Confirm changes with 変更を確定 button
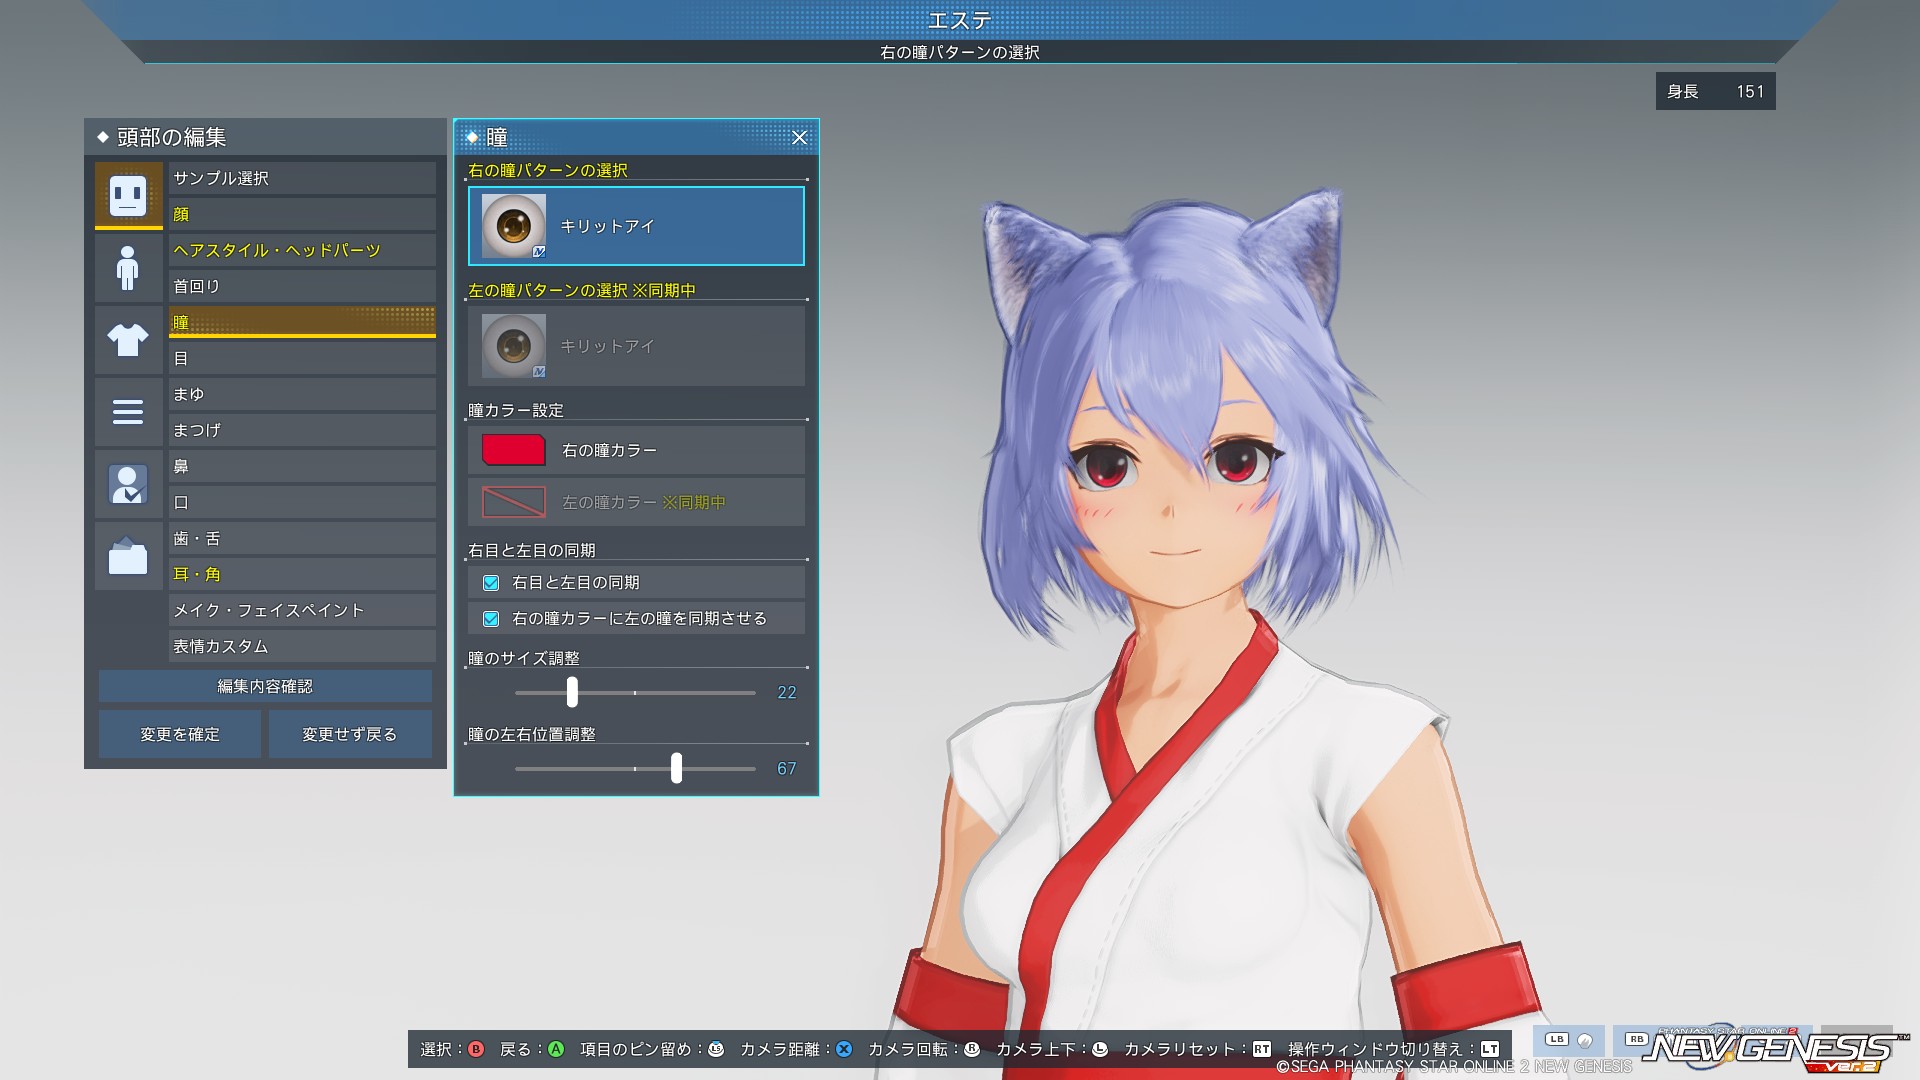1920x1080 pixels. (x=180, y=734)
